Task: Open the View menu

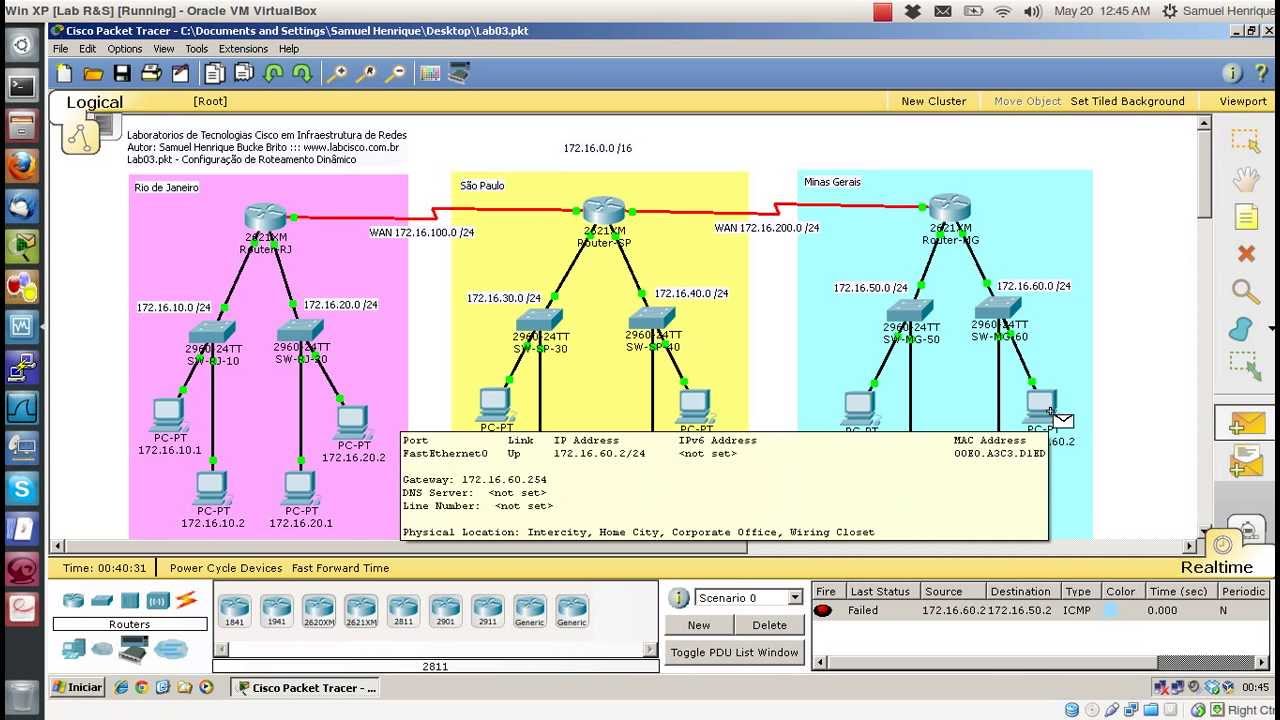Action: click(x=164, y=48)
